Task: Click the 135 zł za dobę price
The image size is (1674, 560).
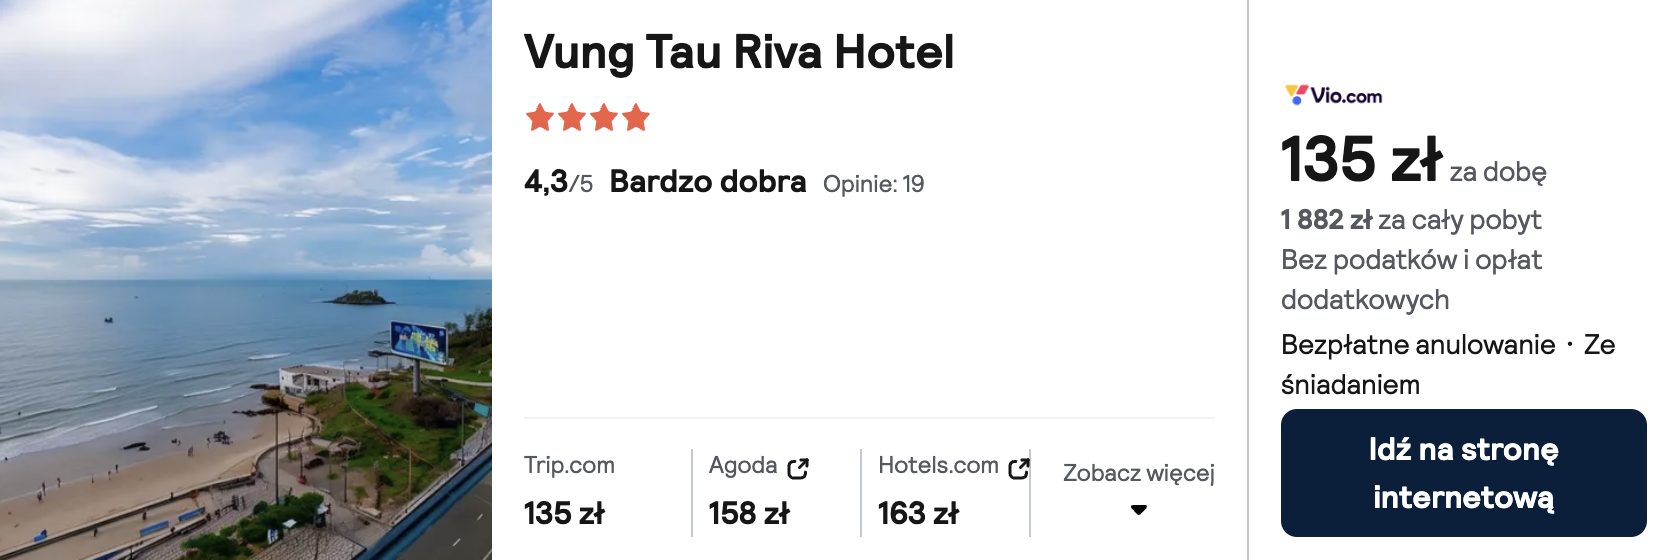Action: (1413, 160)
